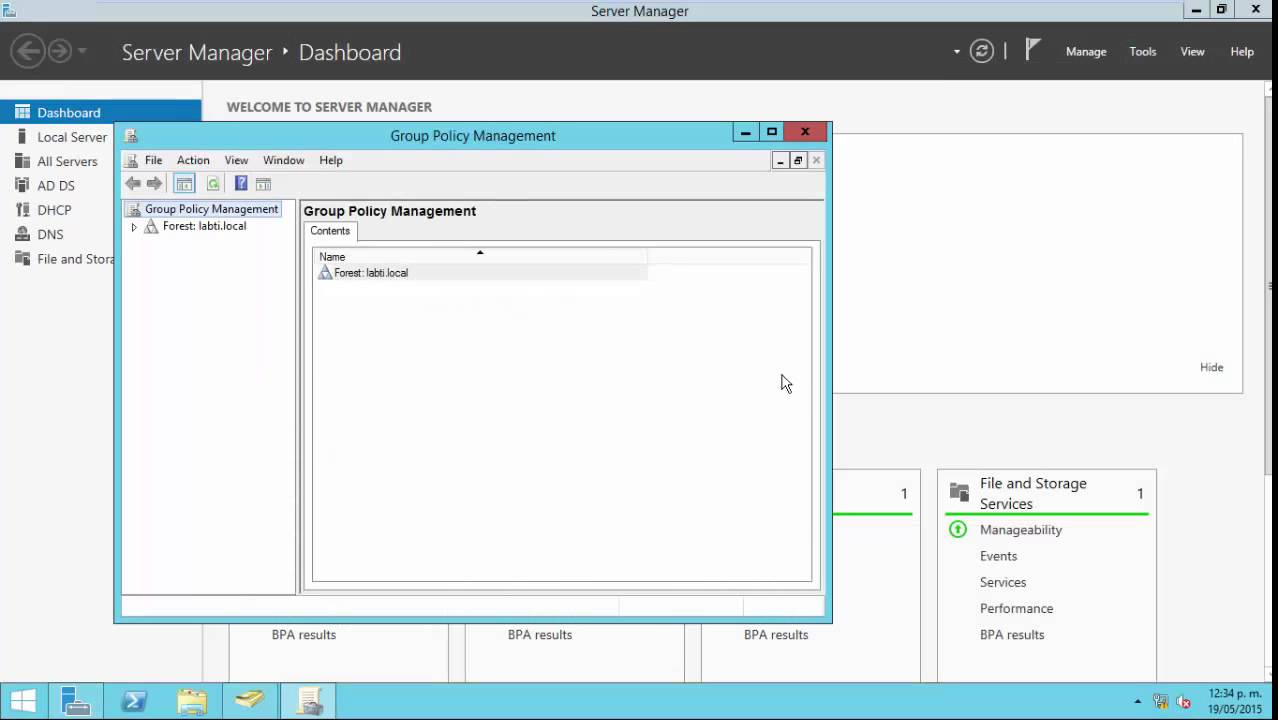Open Server Manager's Manage menu
Viewport: 1278px width, 720px height.
pos(1086,52)
